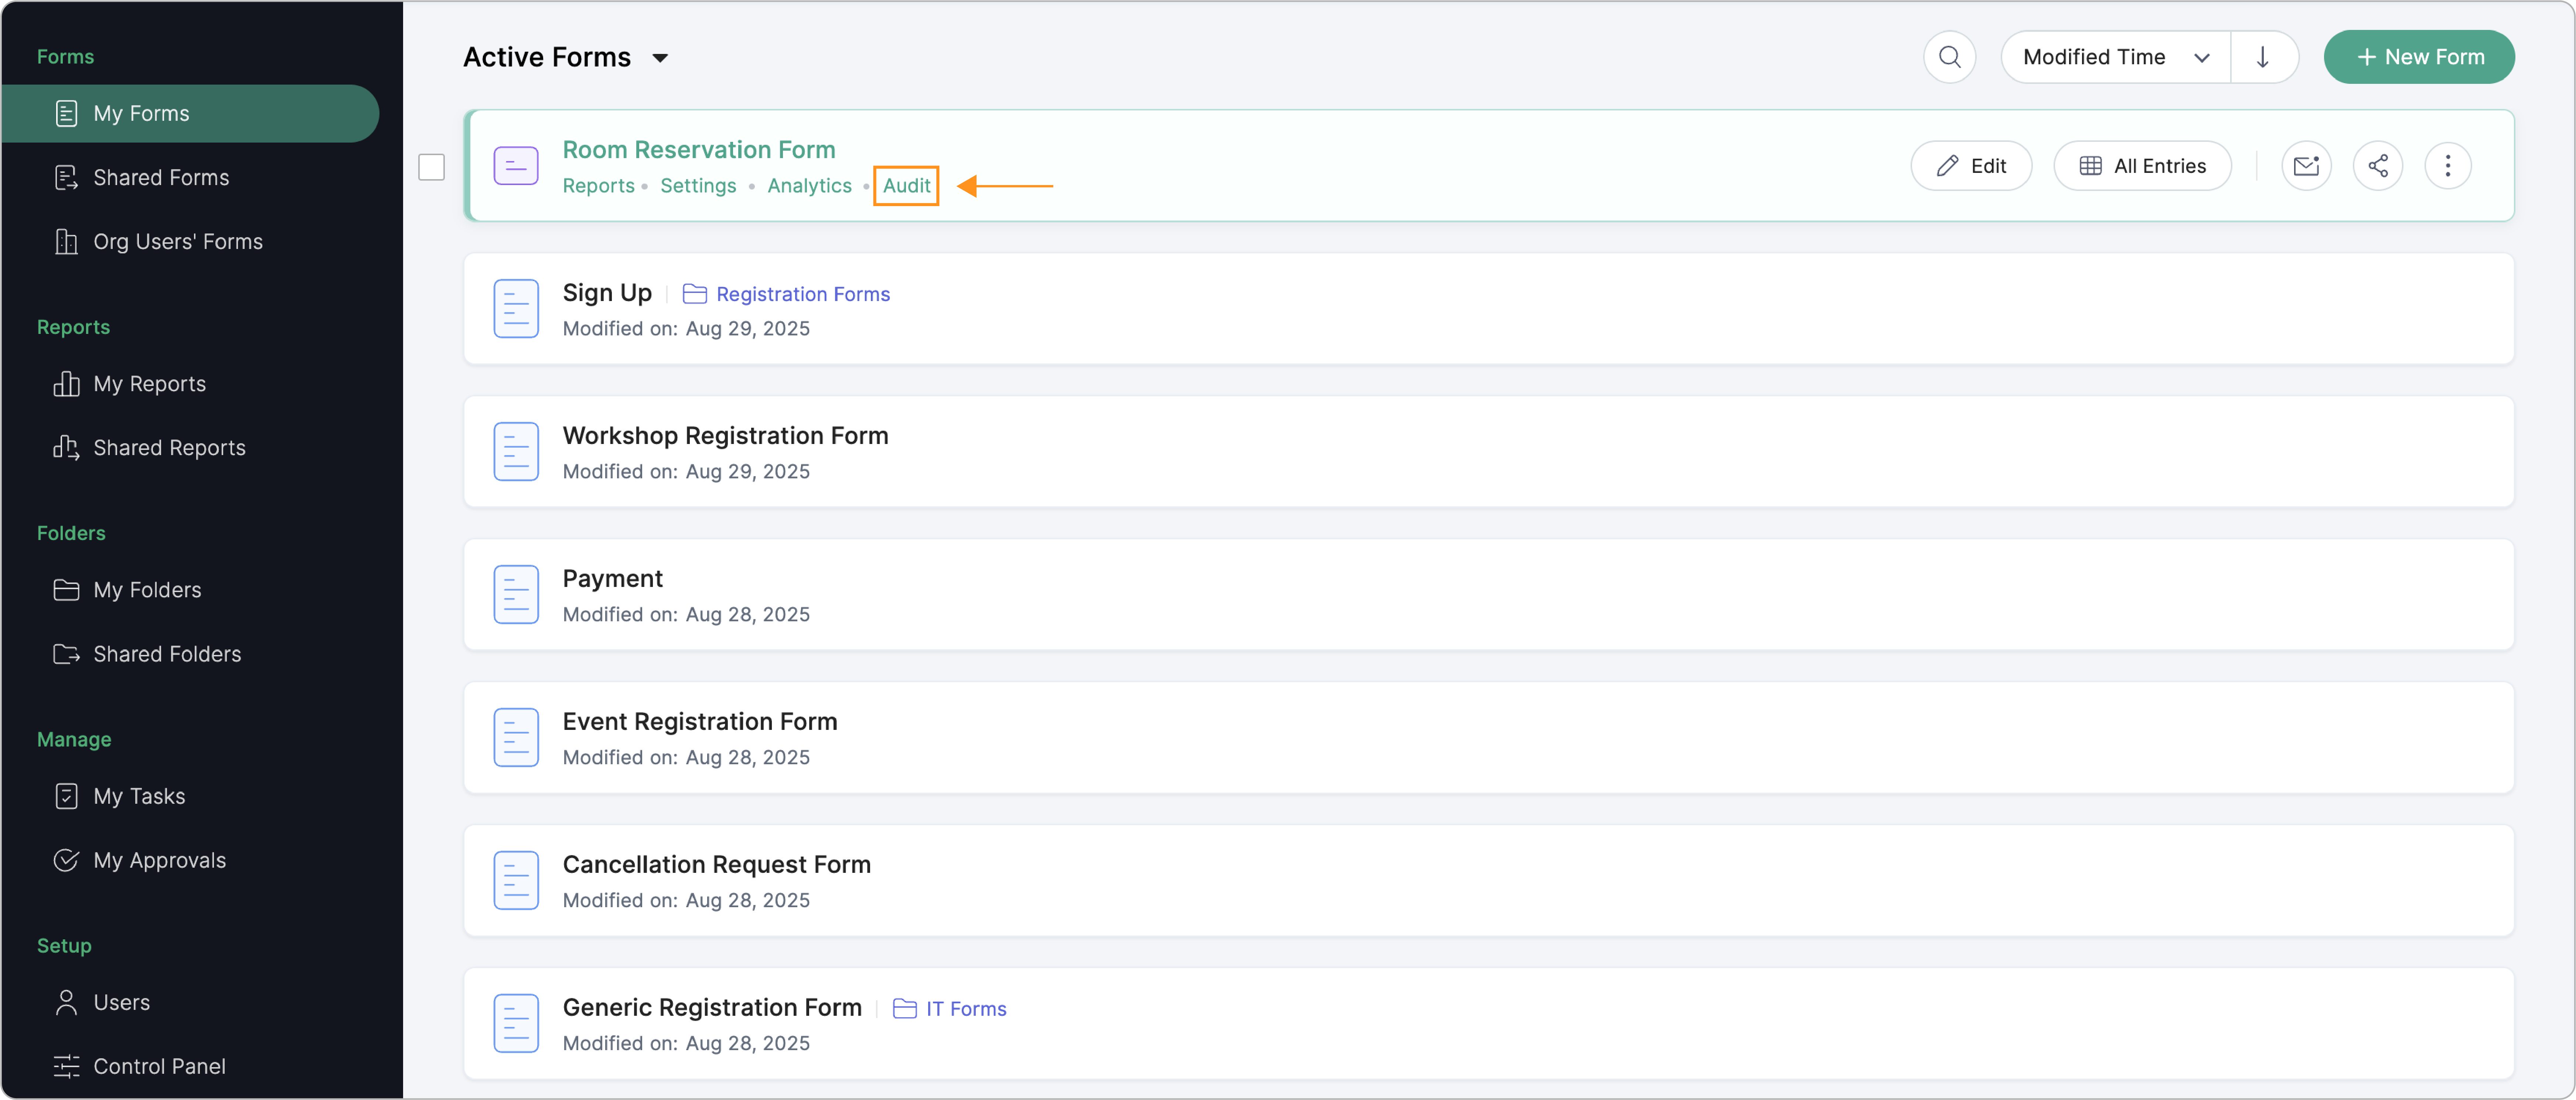Click the My Approvals checkmark icon
Screen dimensions: 2576x1100
(x=66, y=860)
